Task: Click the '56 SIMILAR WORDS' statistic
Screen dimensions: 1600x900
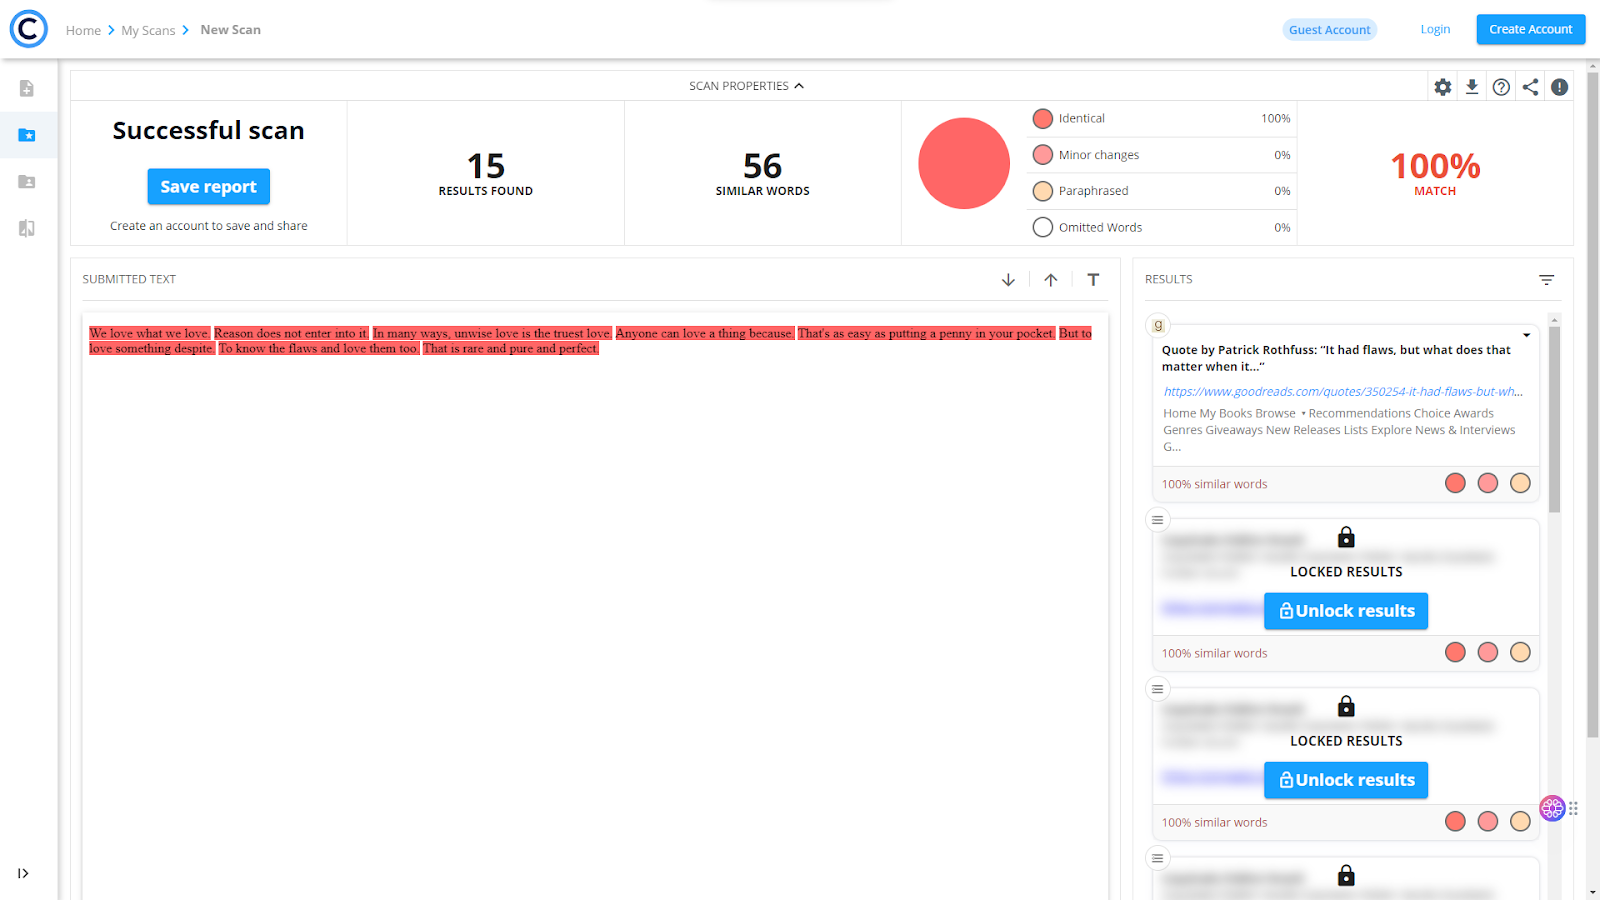Action: tap(763, 173)
